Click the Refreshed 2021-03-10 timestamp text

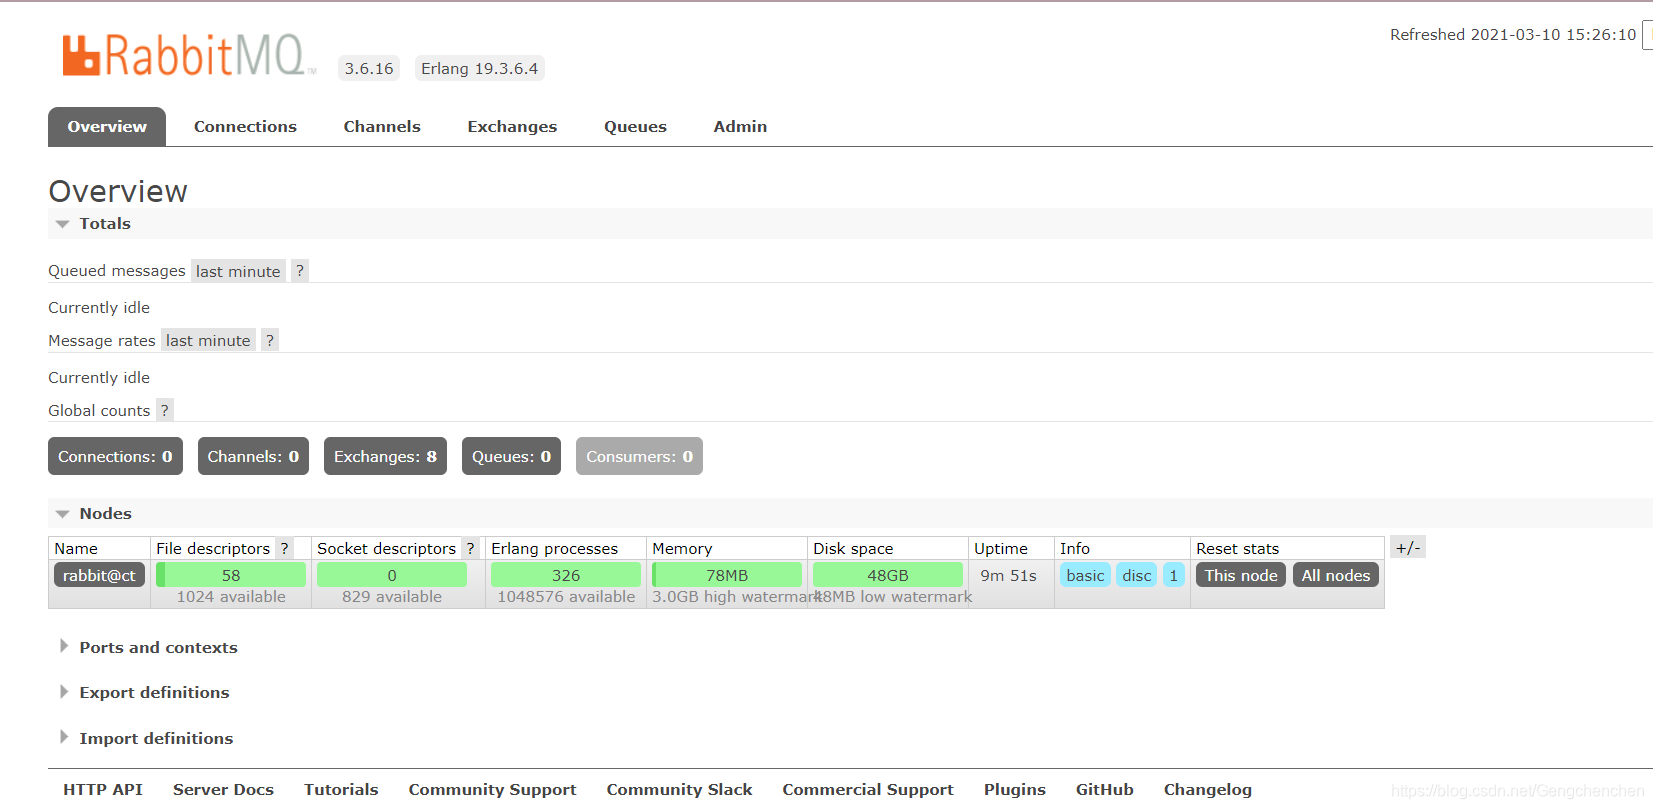tap(1513, 34)
